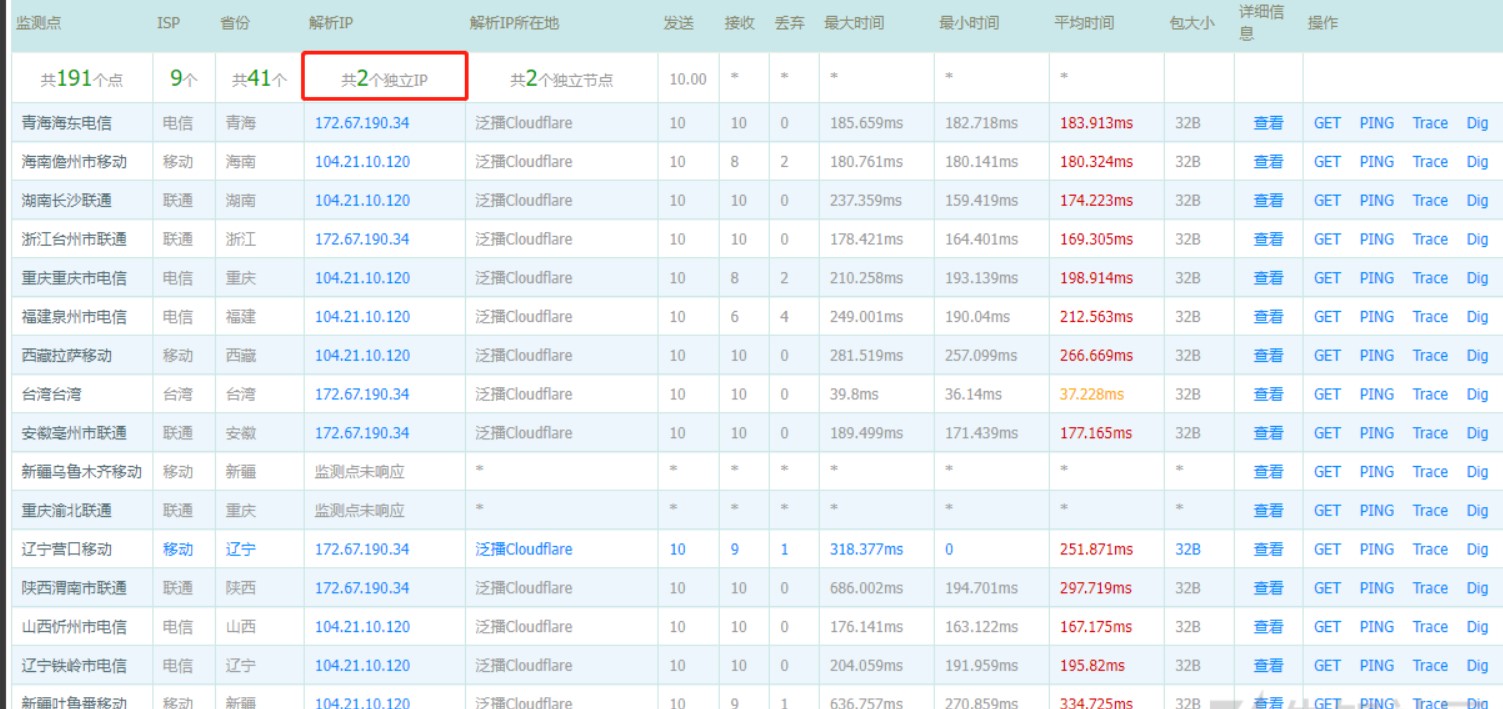Open IP 104.21.10.120 in 辽宁铁岭市电信 row
1503x709 pixels.
[362, 665]
